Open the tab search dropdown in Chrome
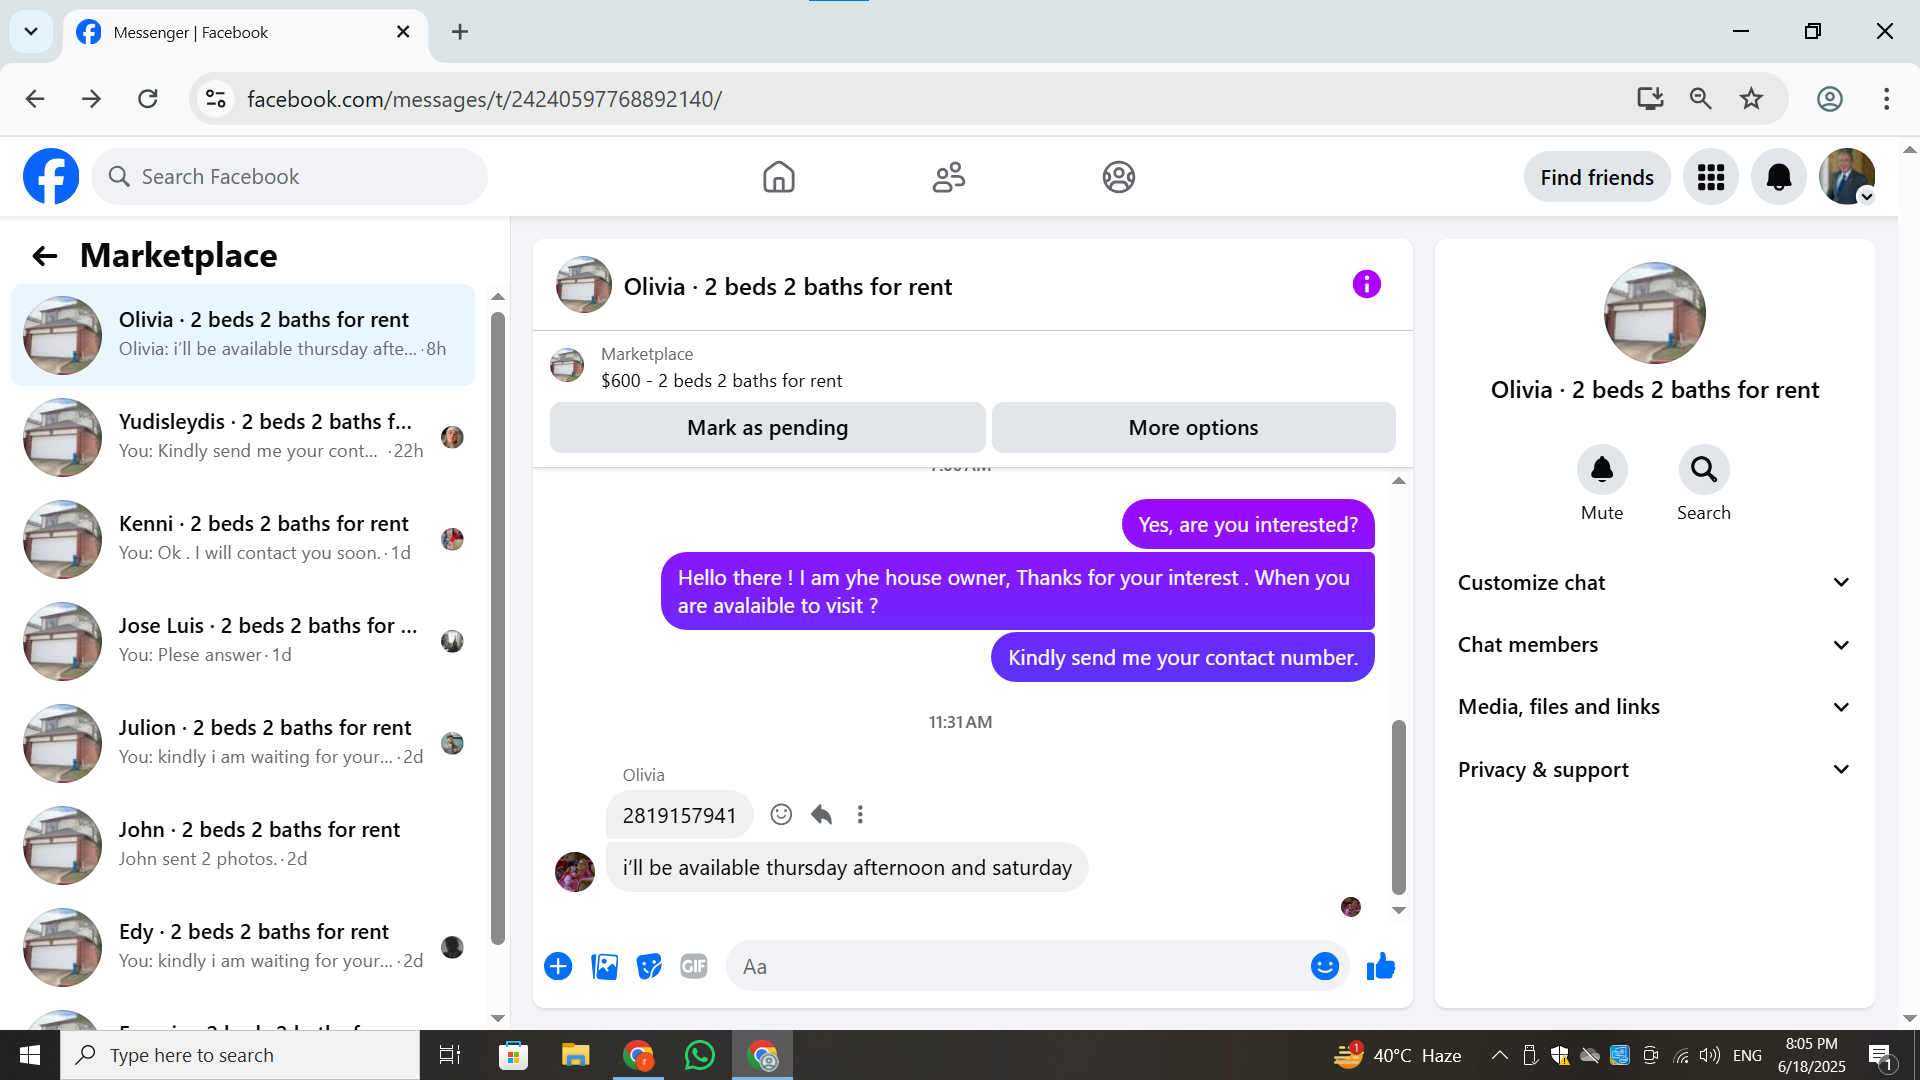Image resolution: width=1920 pixels, height=1080 pixels. click(31, 32)
